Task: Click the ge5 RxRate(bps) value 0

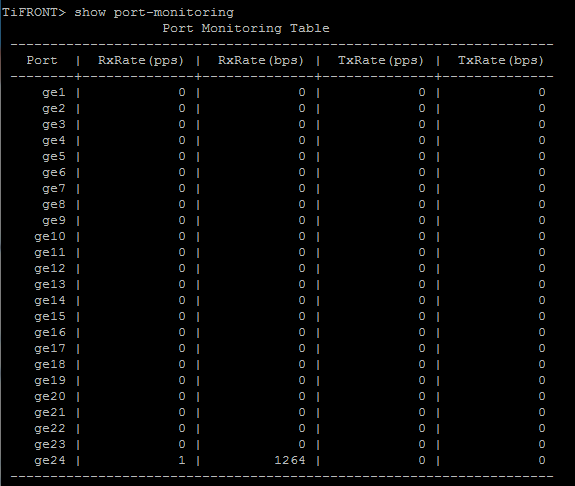Action: [x=302, y=156]
